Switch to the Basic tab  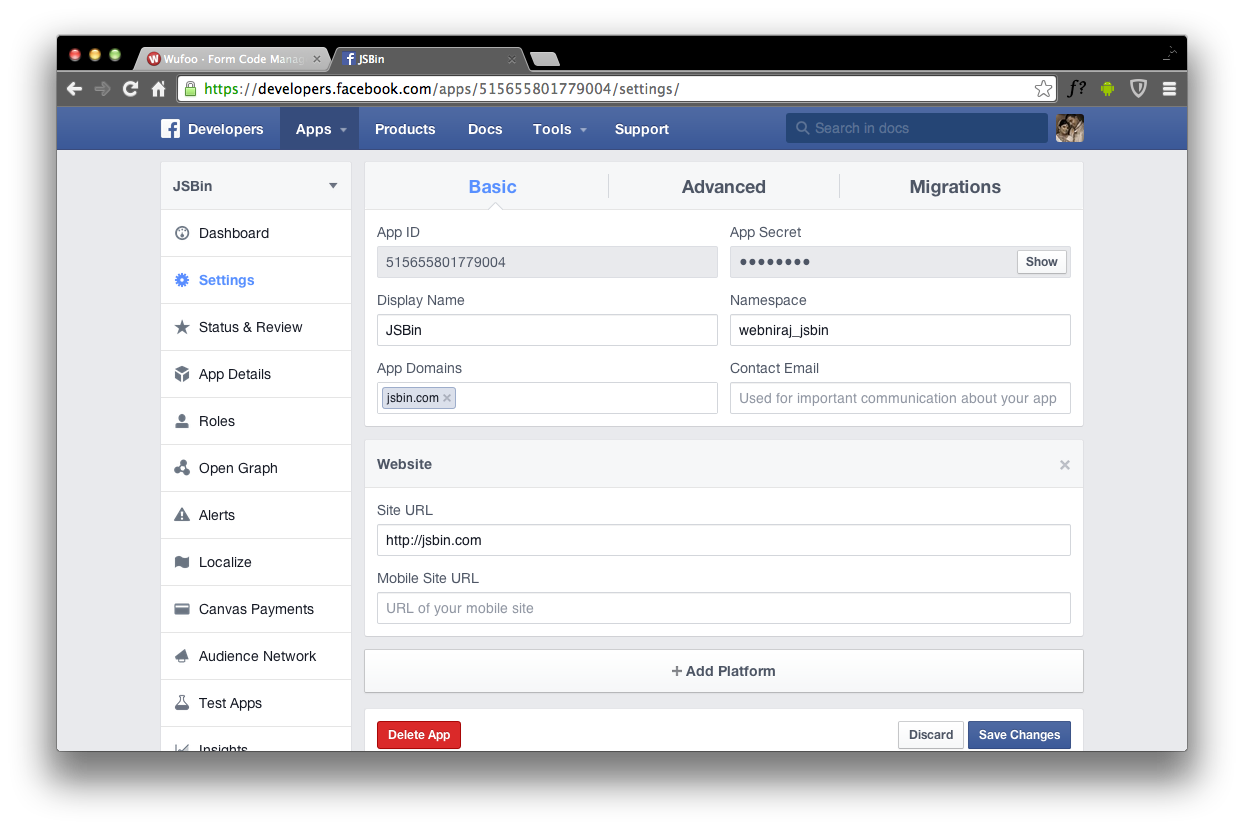point(493,187)
